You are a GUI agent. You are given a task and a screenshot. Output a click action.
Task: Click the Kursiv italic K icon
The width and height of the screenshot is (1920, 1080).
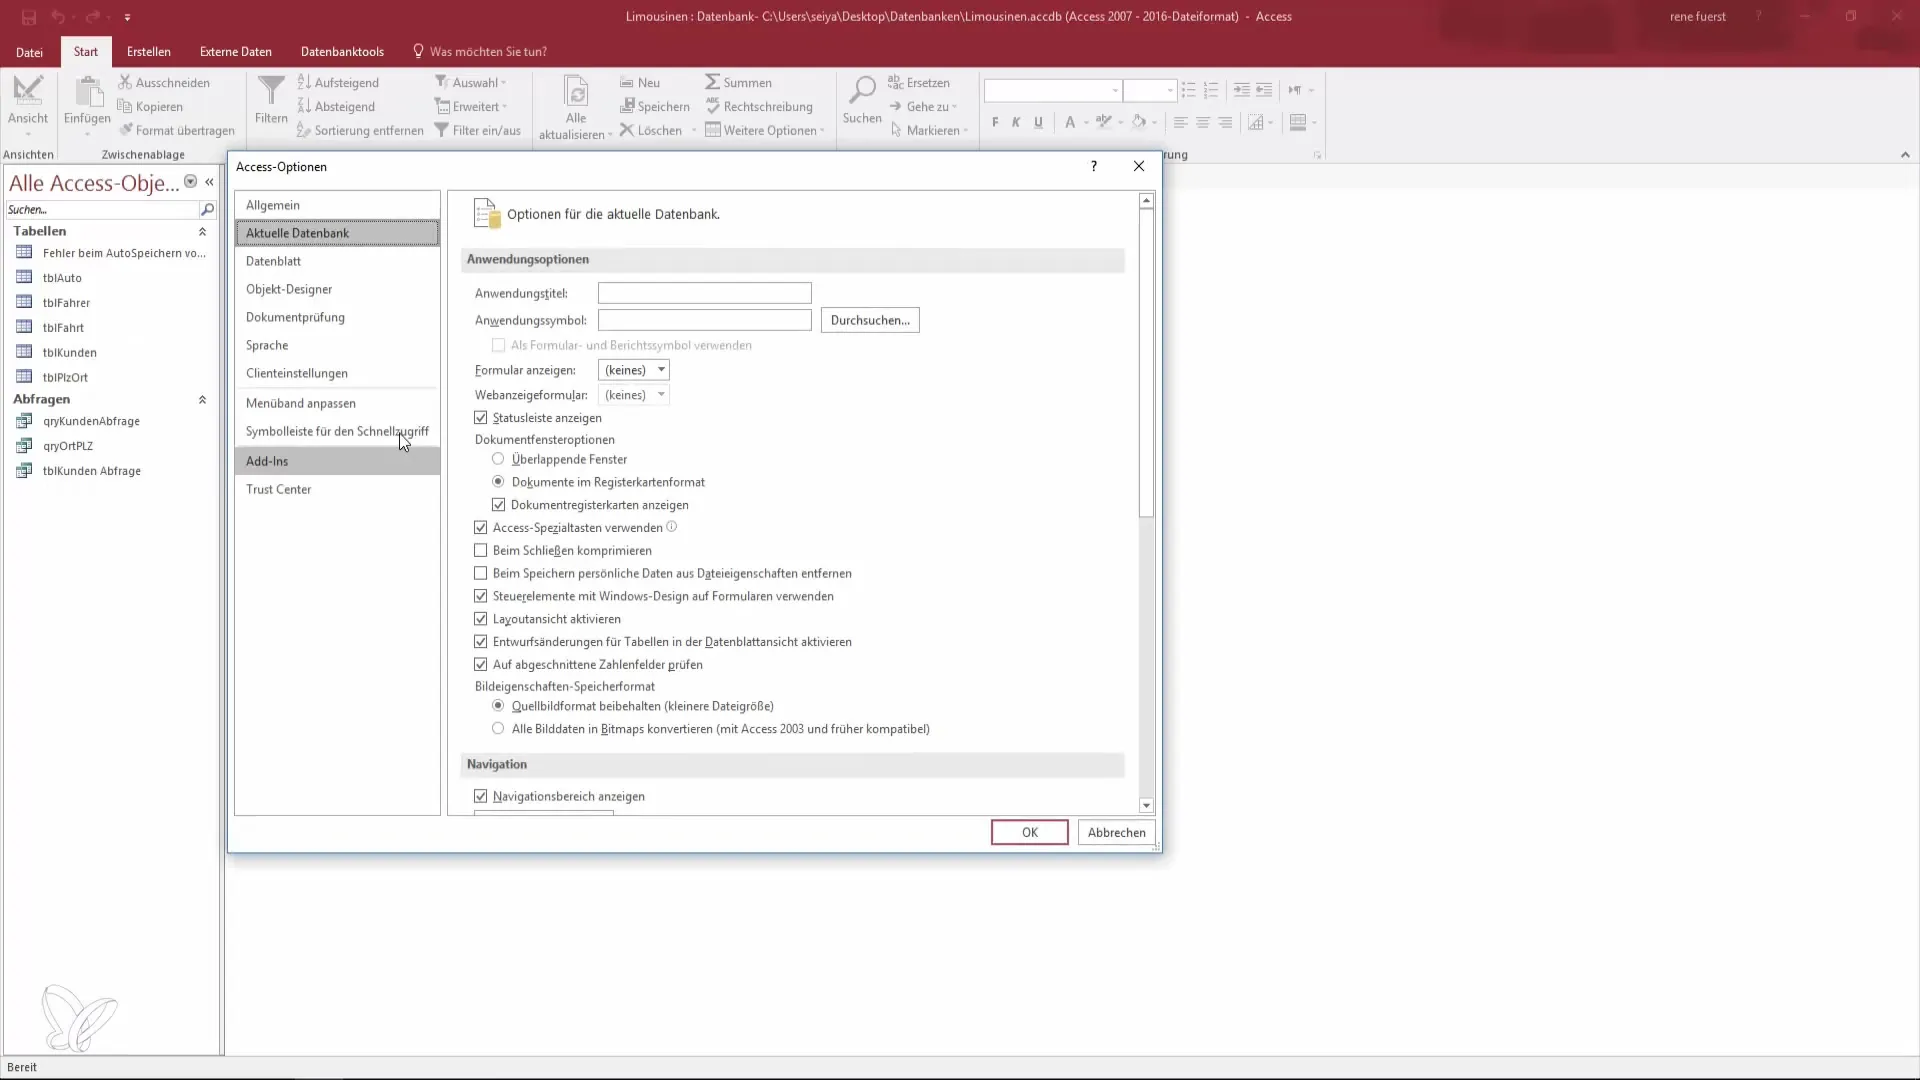(1016, 122)
